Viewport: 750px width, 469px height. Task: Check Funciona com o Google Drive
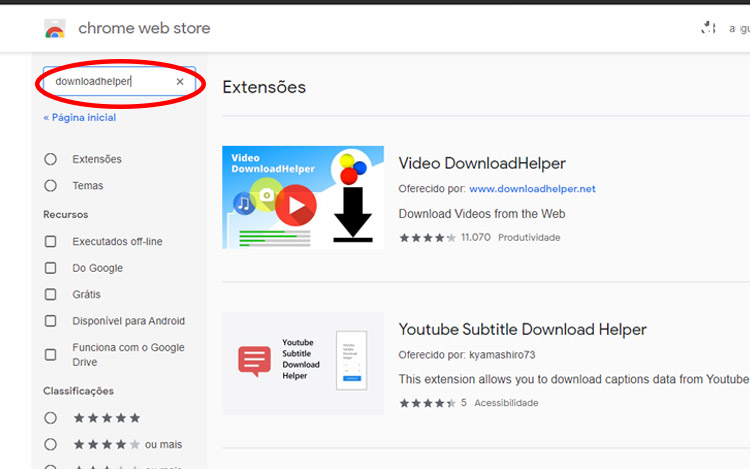click(x=51, y=355)
